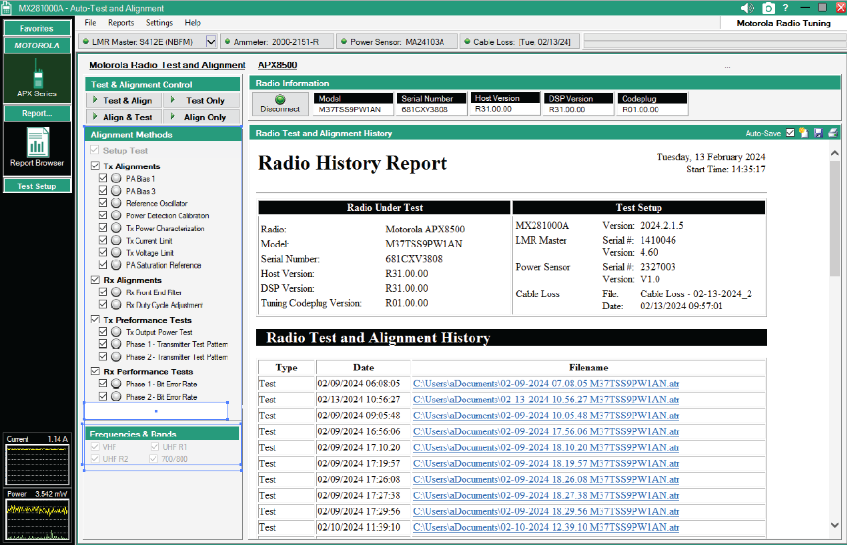Uncheck Rx Duty Cycle Adjustment checkbox
The height and width of the screenshot is (545, 847).
pyautogui.click(x=103, y=304)
